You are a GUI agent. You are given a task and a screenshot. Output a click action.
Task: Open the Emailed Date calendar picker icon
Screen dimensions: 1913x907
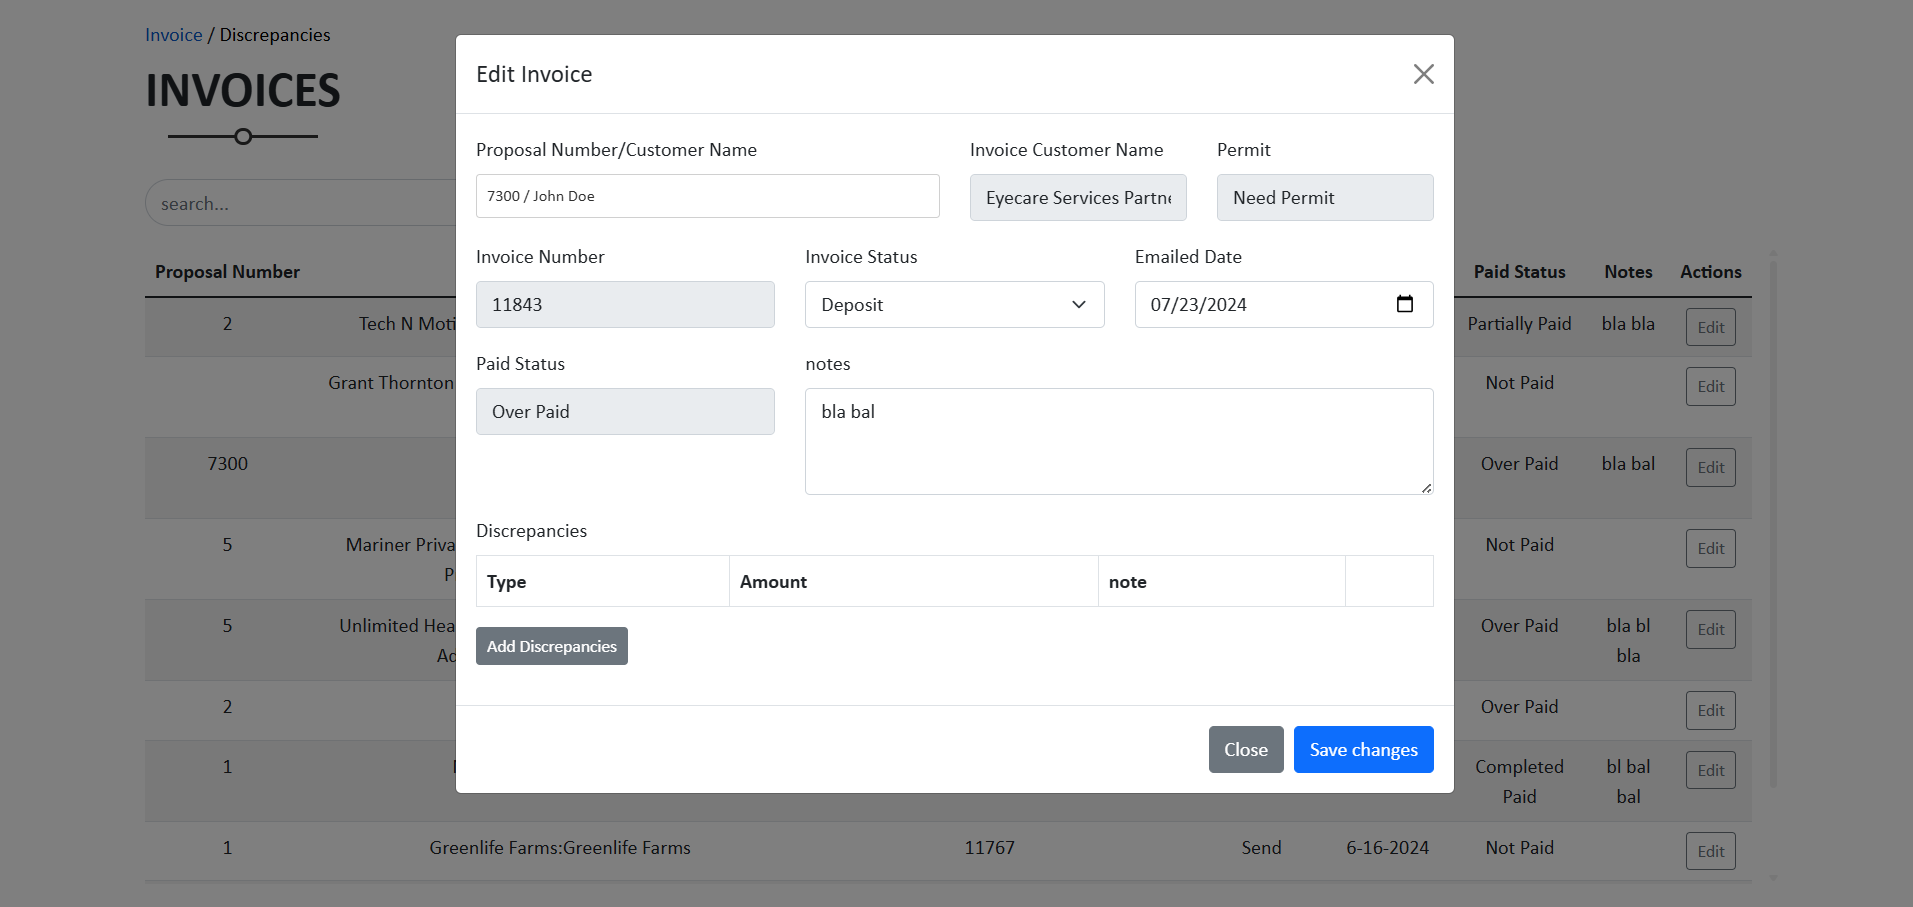pyautogui.click(x=1404, y=304)
